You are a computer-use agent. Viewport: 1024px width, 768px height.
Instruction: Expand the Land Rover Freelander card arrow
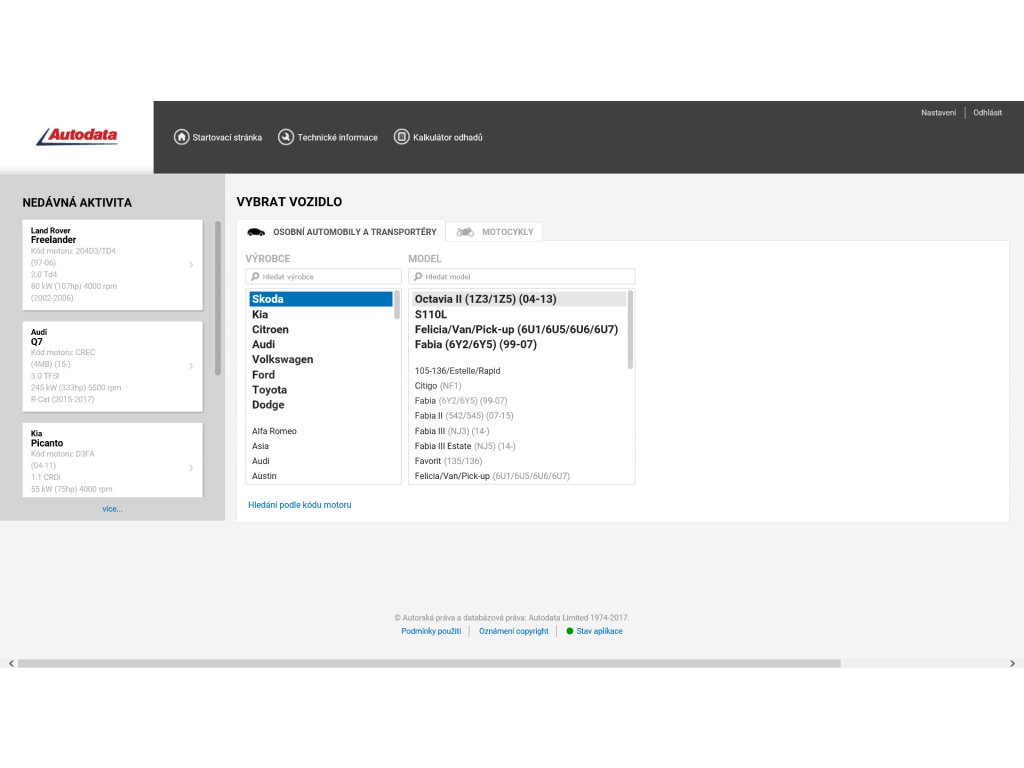point(191,265)
